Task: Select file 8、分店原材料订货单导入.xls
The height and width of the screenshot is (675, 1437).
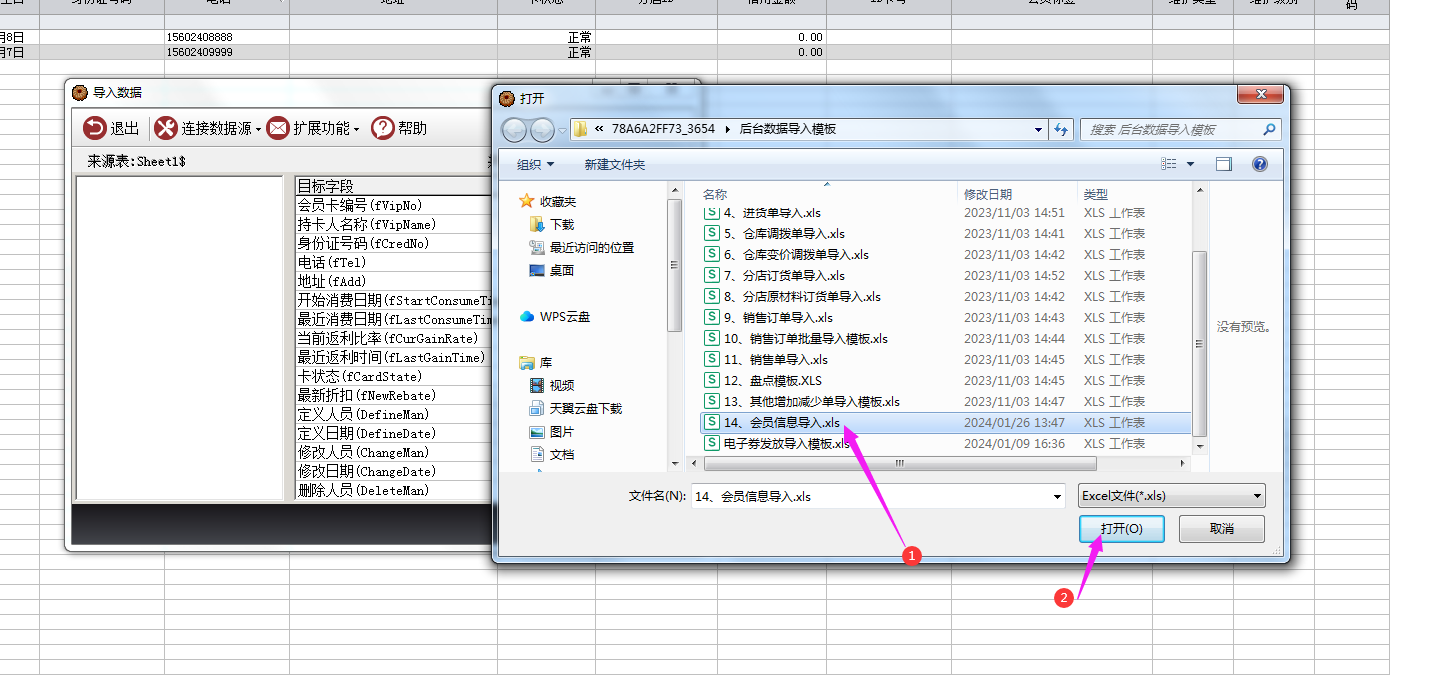Action: (x=792, y=296)
